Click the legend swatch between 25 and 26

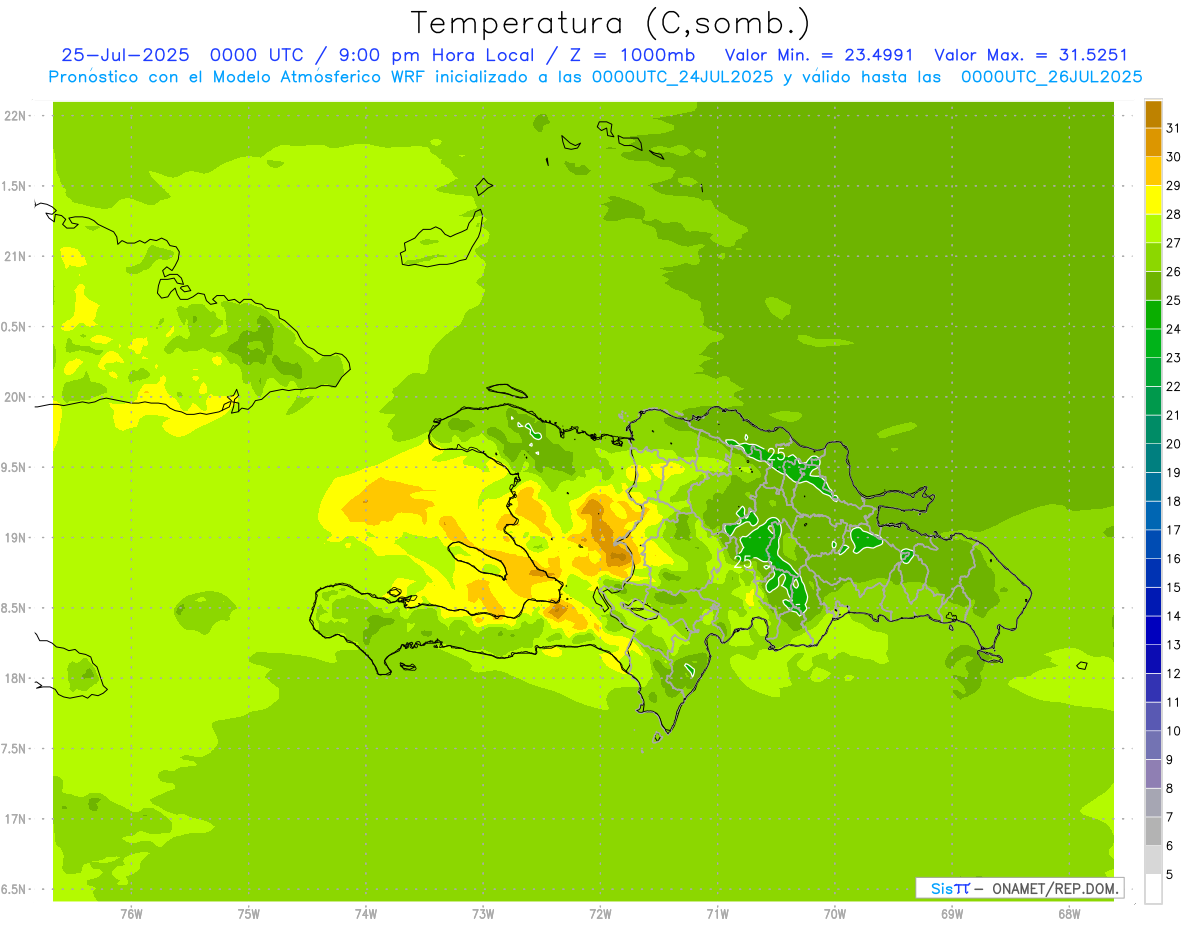point(1153,286)
